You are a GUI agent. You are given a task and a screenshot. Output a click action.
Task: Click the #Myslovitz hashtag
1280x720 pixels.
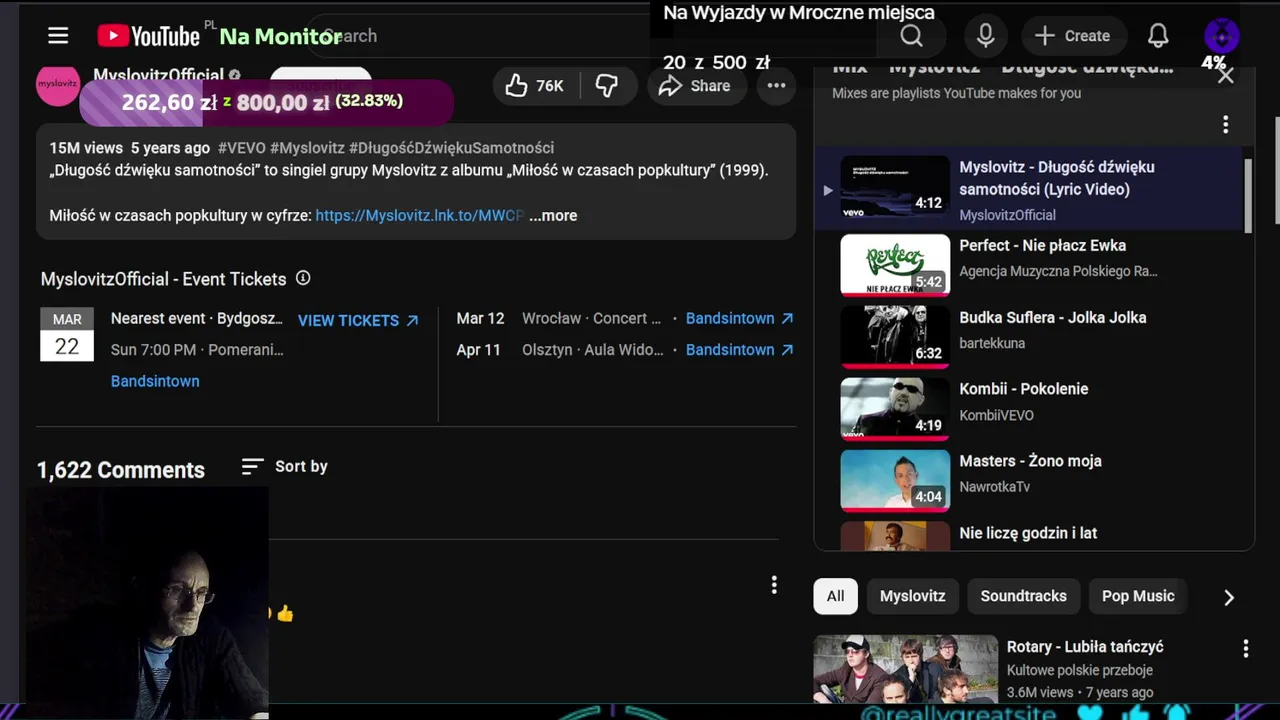307,148
